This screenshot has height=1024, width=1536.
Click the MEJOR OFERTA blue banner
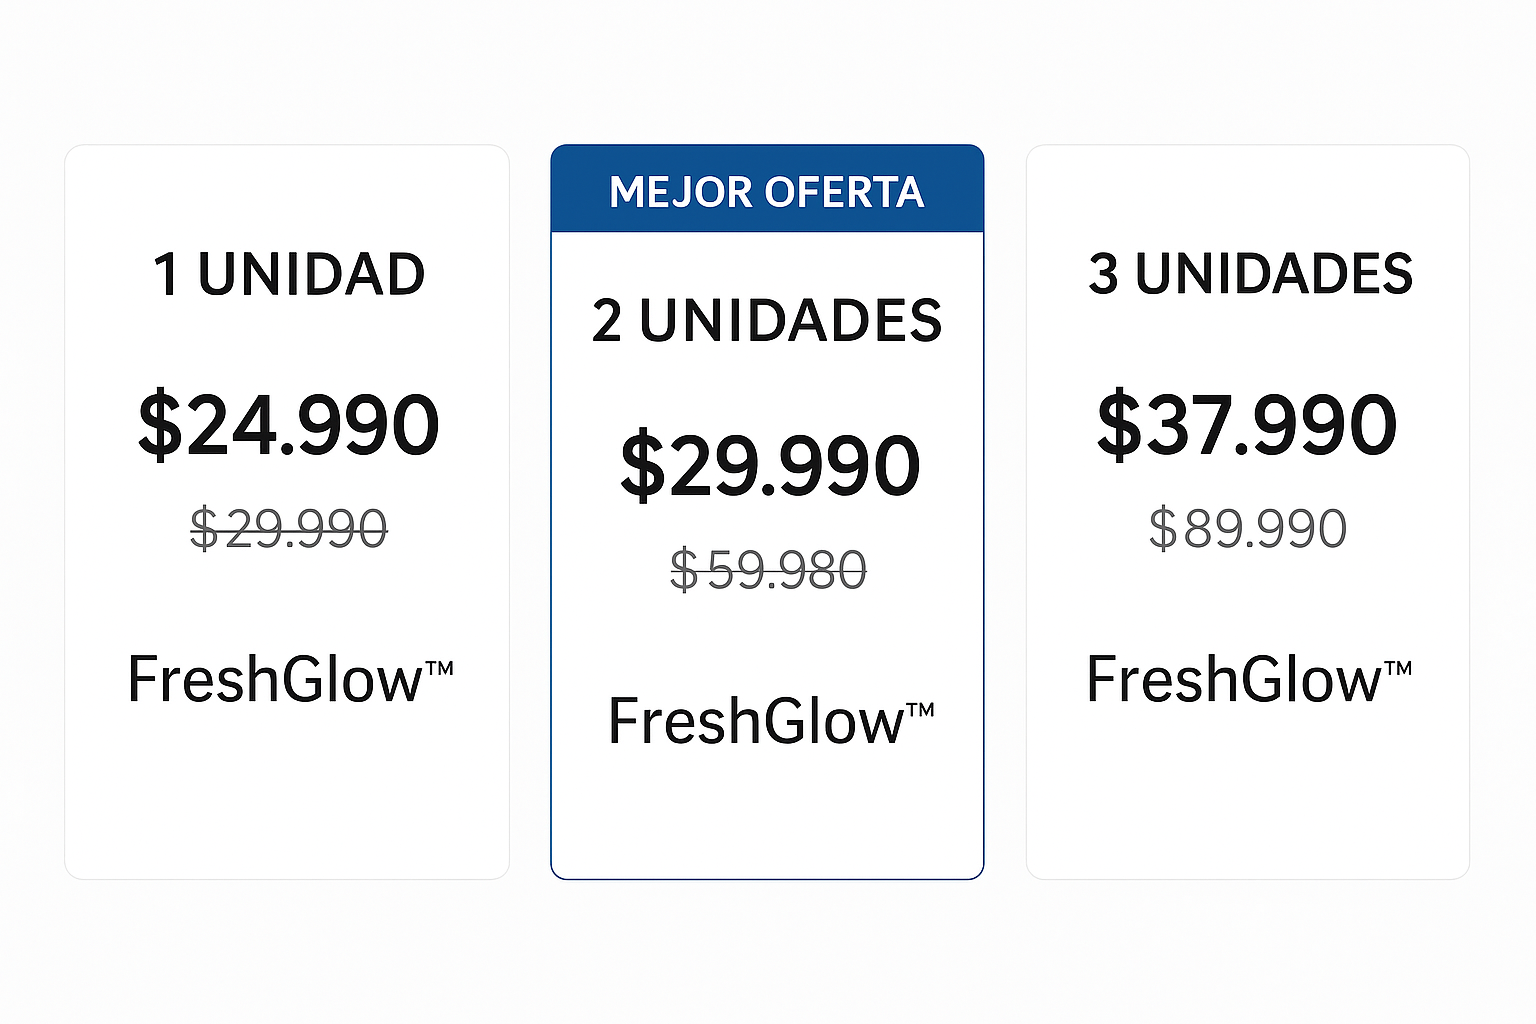[767, 190]
